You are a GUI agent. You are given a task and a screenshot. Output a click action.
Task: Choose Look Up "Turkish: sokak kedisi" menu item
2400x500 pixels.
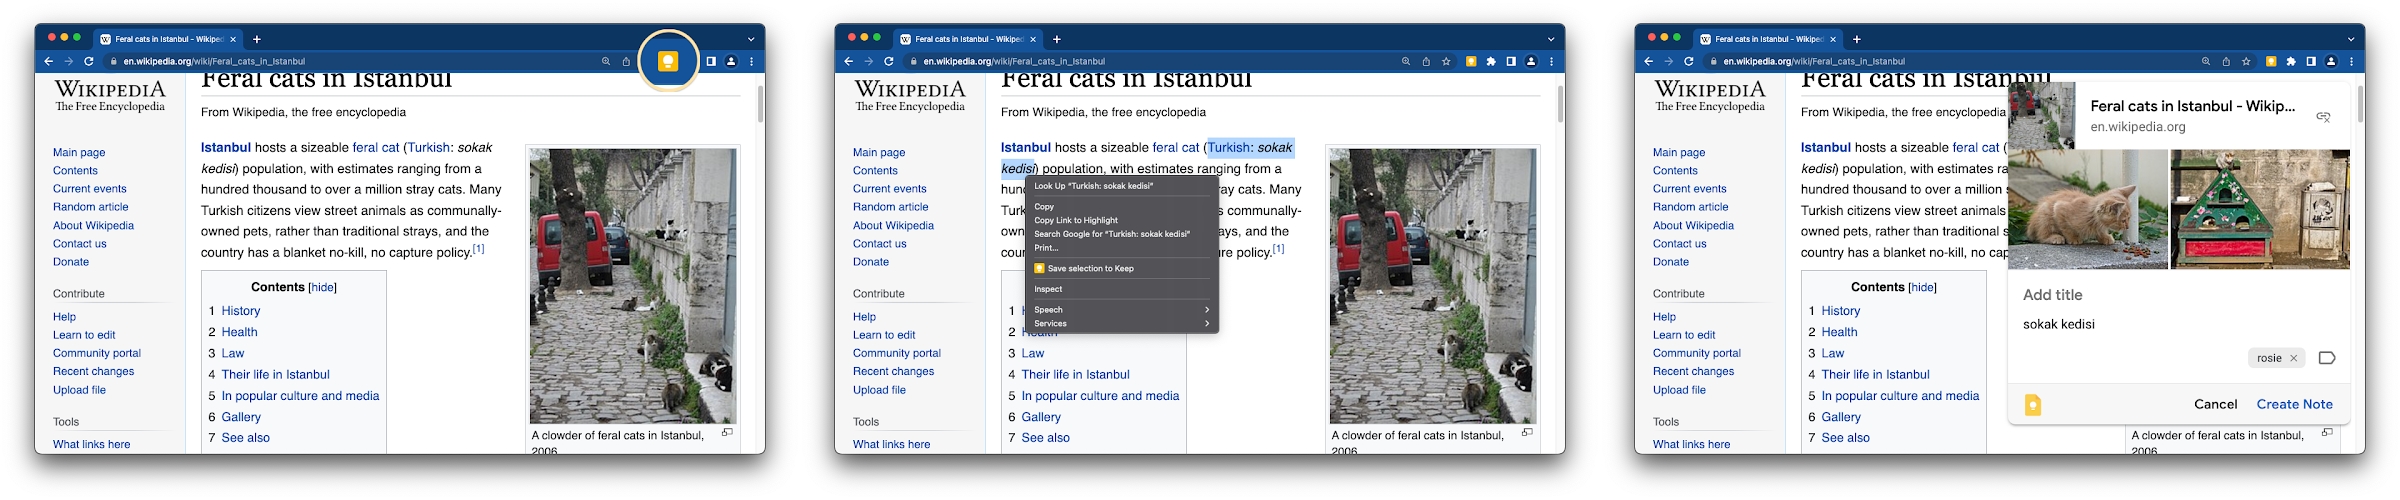pyautogui.click(x=1121, y=186)
